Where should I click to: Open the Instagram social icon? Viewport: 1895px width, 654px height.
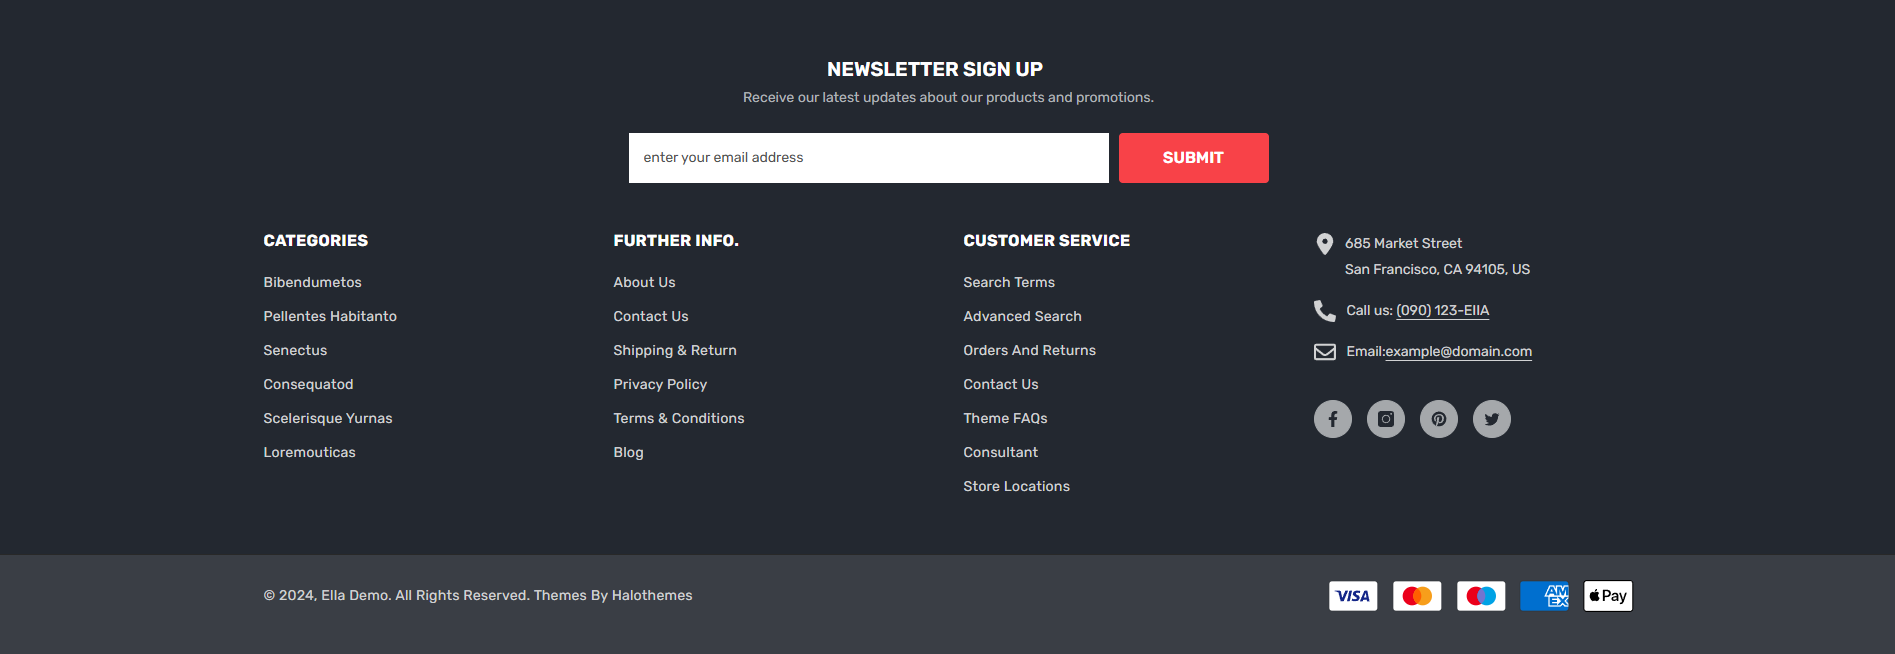pos(1385,419)
